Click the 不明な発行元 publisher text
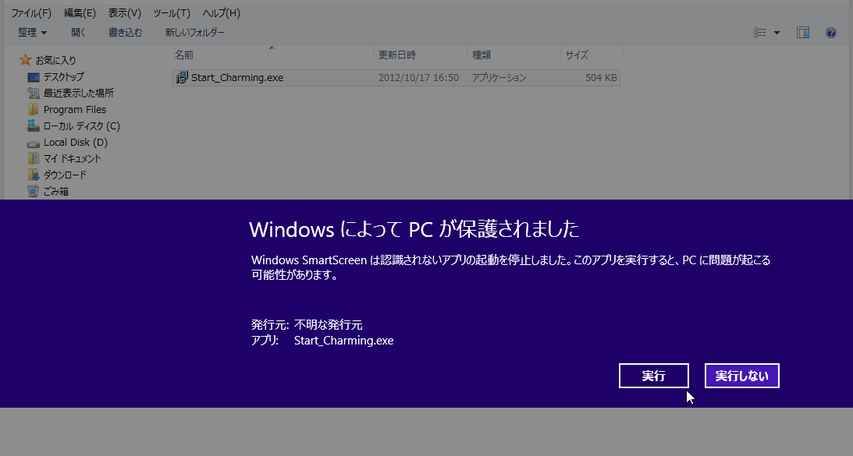The height and width of the screenshot is (456, 853). [328, 325]
